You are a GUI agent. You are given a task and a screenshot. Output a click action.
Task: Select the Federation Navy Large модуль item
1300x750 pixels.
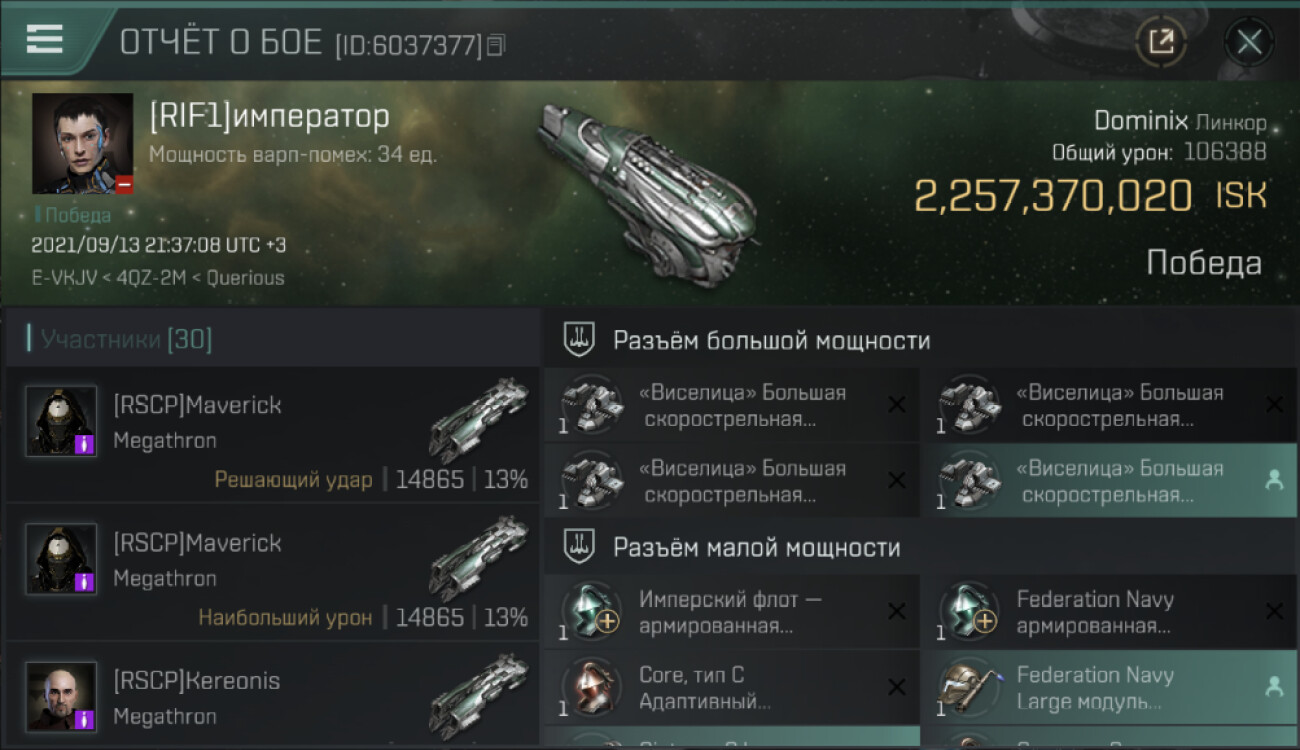pos(1109,688)
